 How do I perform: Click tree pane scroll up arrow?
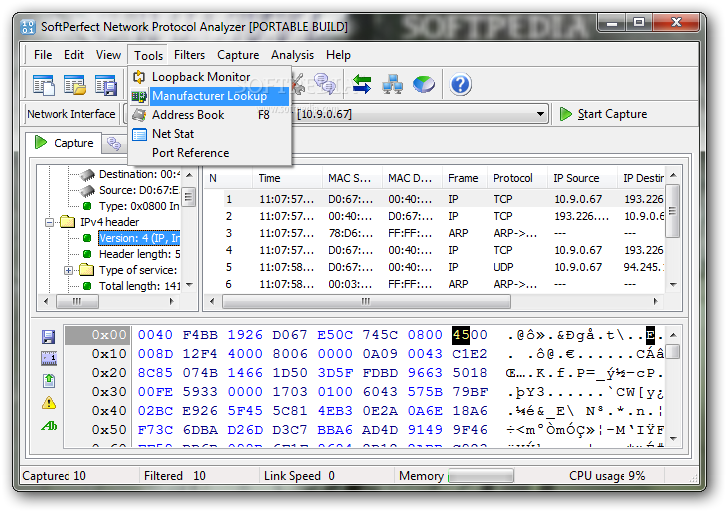189,175
